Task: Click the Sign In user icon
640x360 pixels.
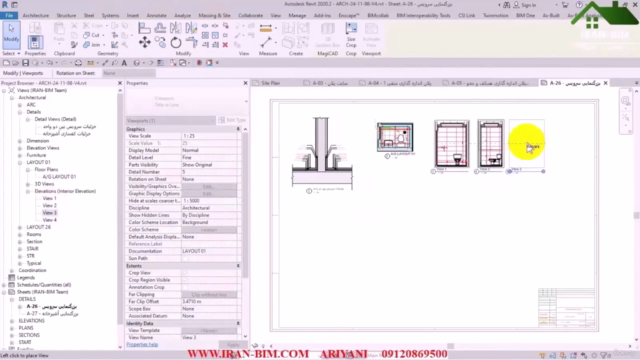Action: [517, 5]
